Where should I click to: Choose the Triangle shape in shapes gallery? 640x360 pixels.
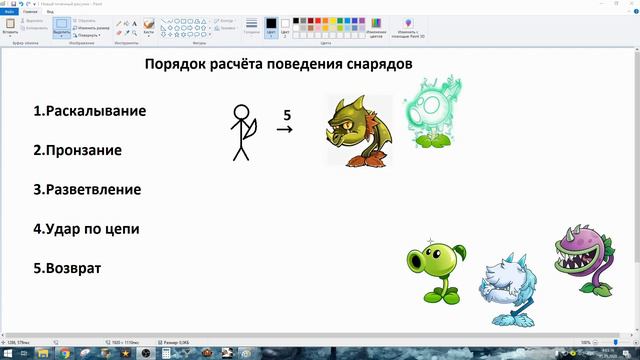pos(203,21)
